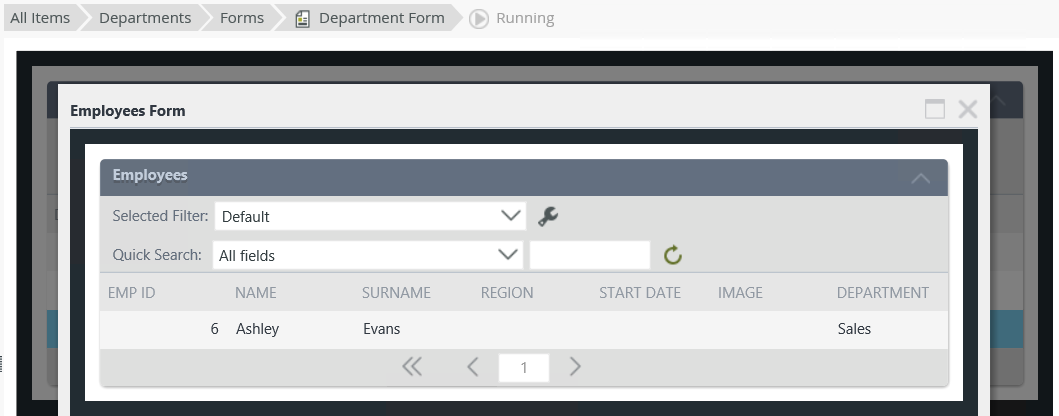Click the page number input field
The image size is (1059, 416).
(524, 368)
